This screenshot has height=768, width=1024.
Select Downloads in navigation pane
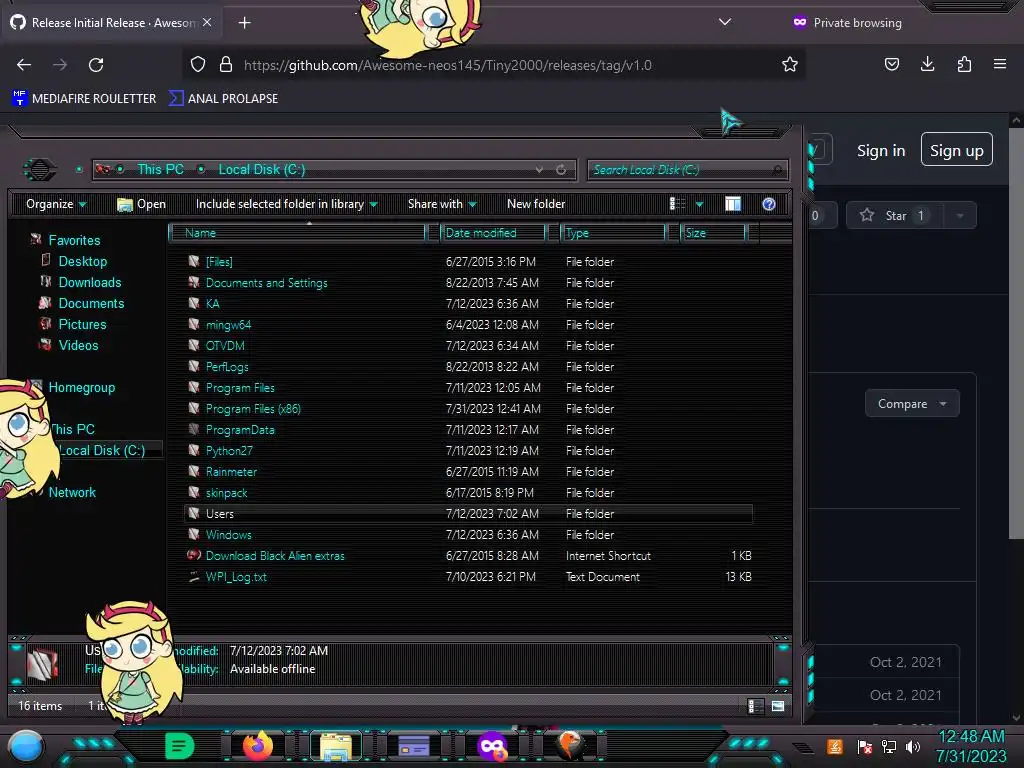(x=89, y=282)
